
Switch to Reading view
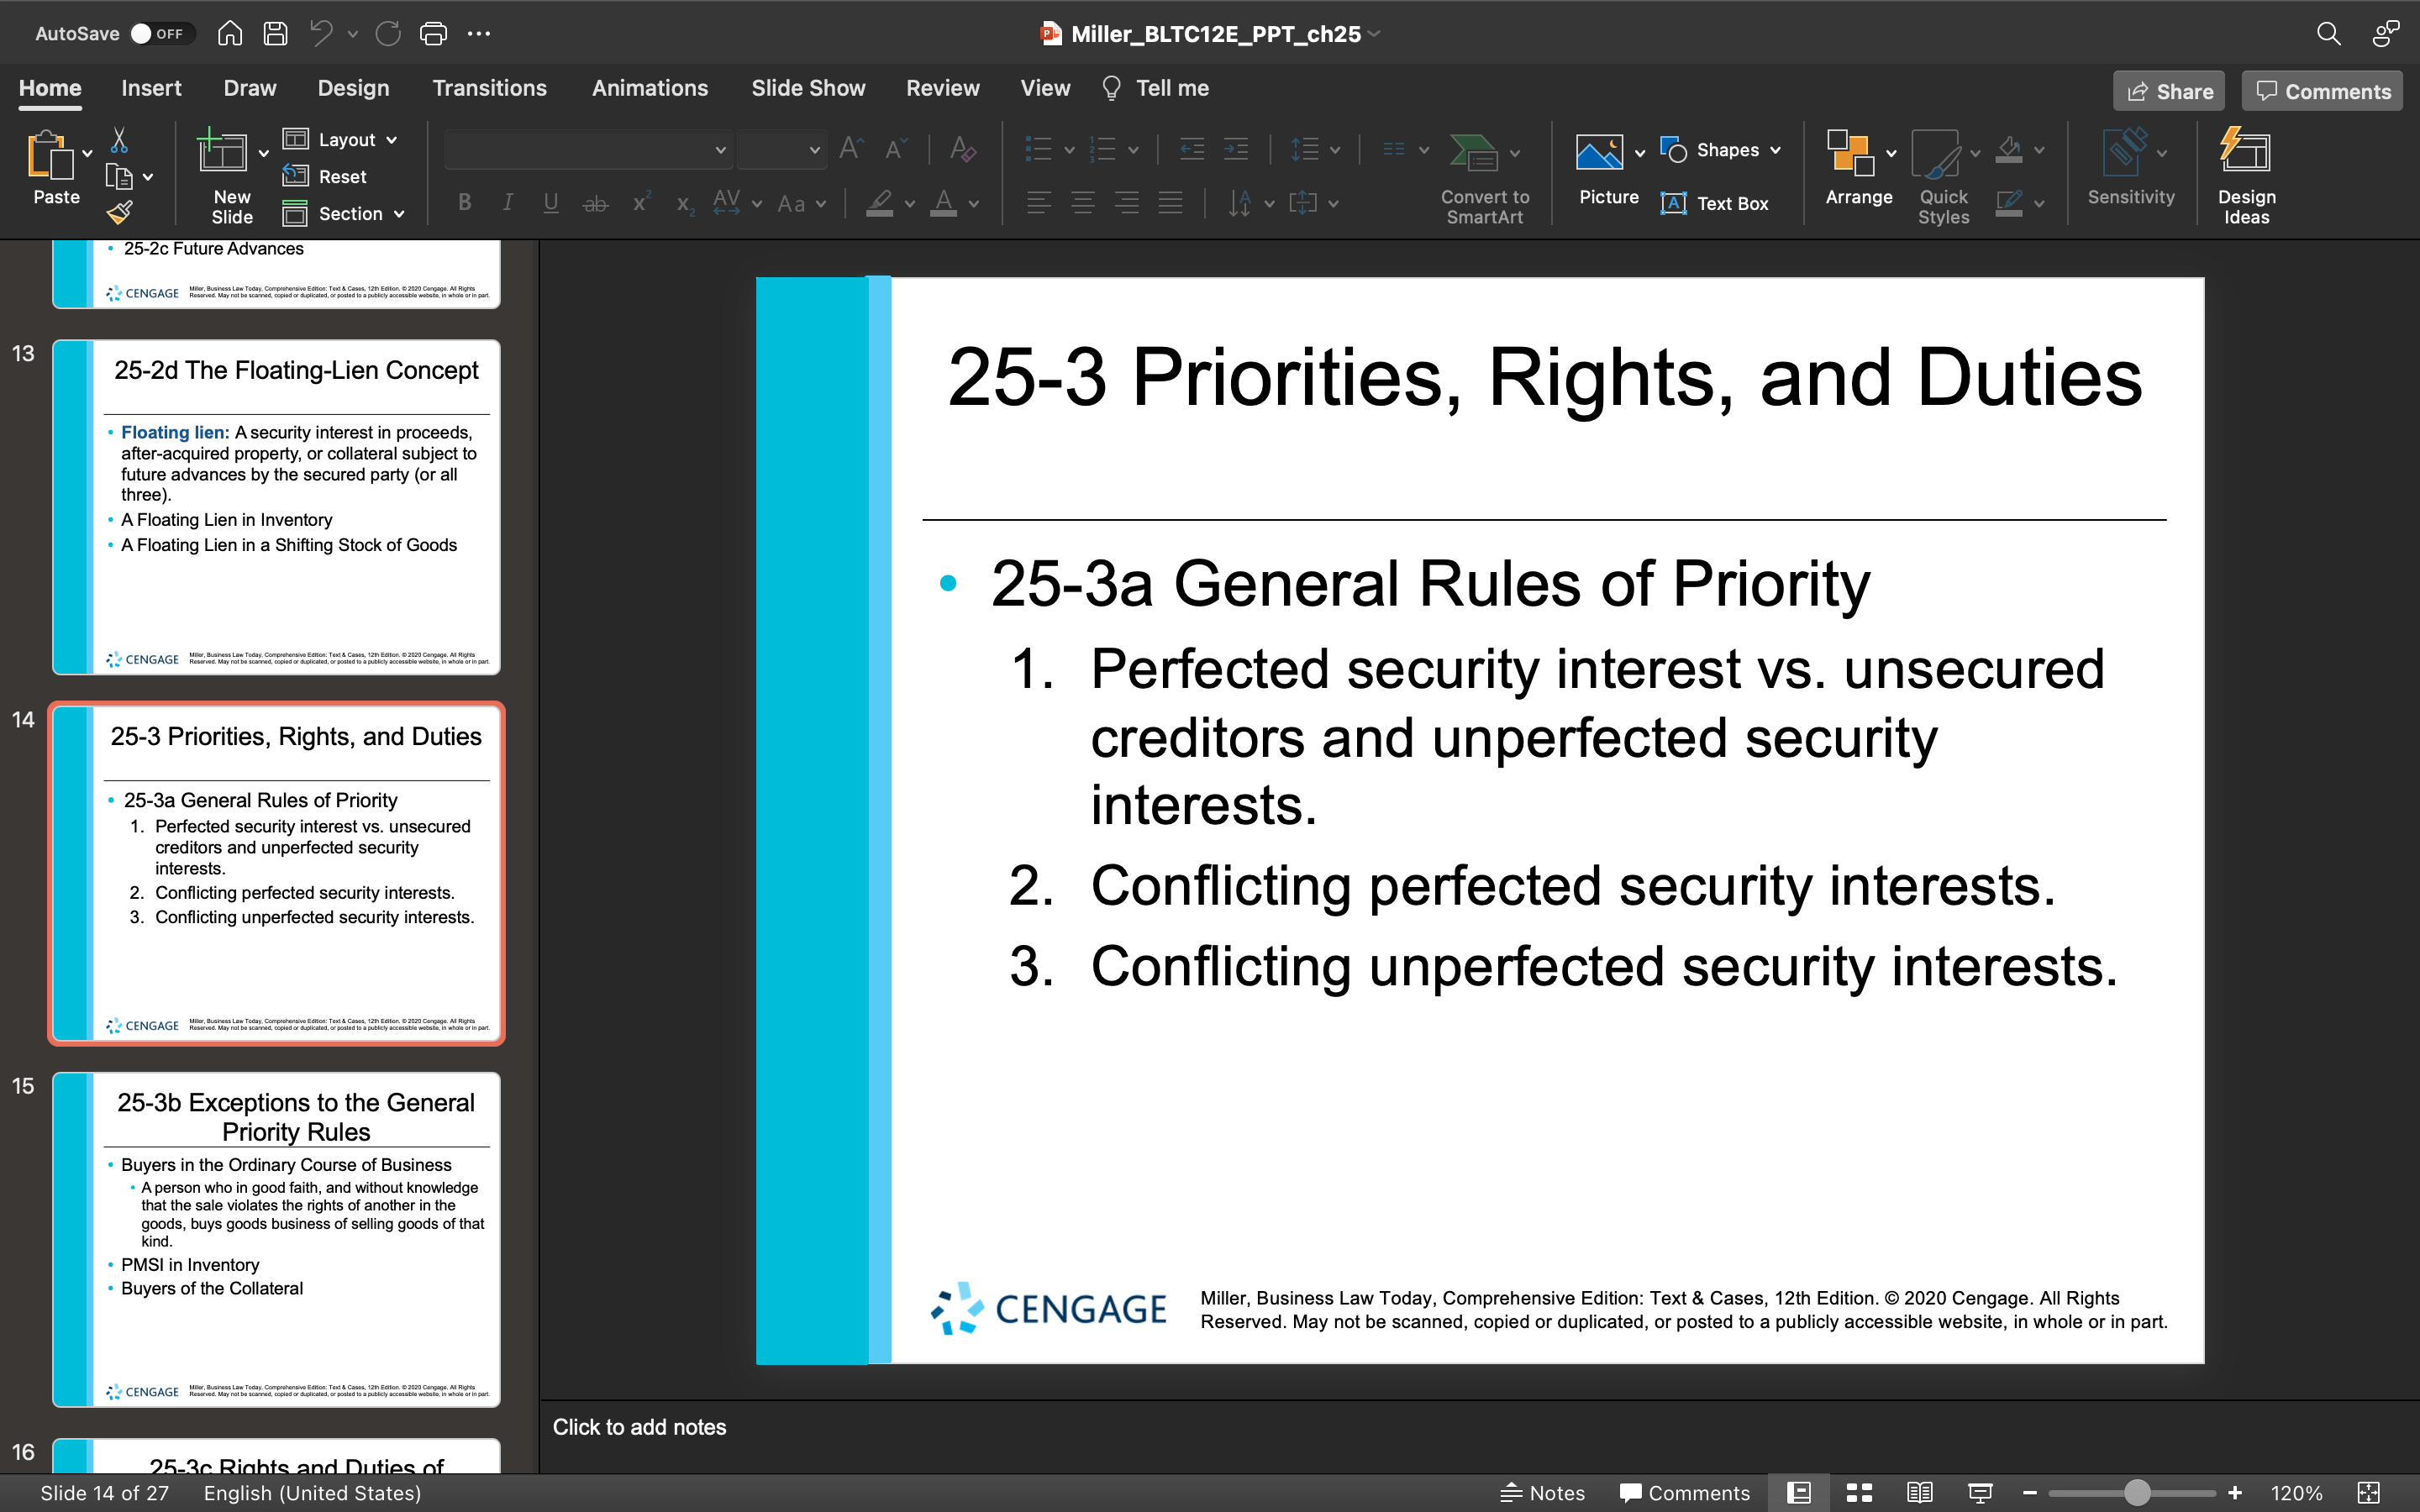click(x=1919, y=1492)
